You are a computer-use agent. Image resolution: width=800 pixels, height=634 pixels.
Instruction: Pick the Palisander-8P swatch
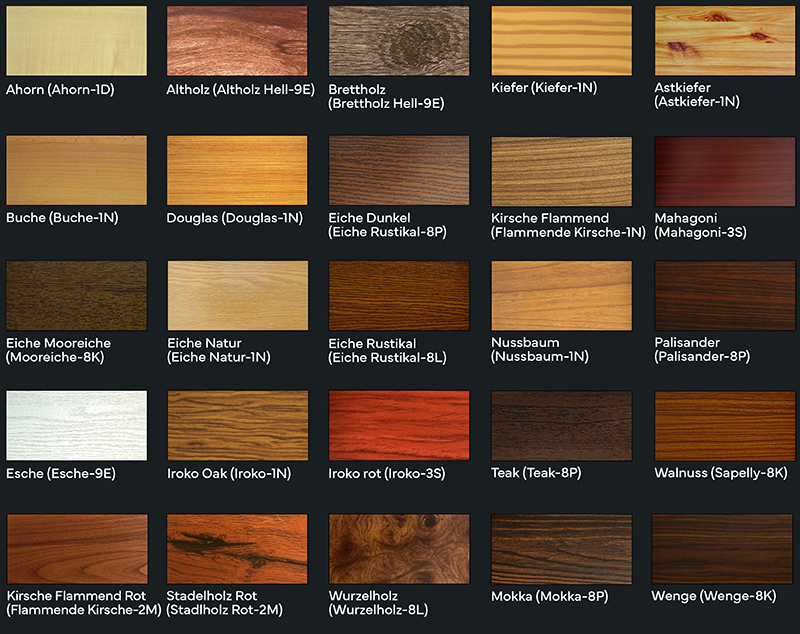pyautogui.click(x=723, y=296)
